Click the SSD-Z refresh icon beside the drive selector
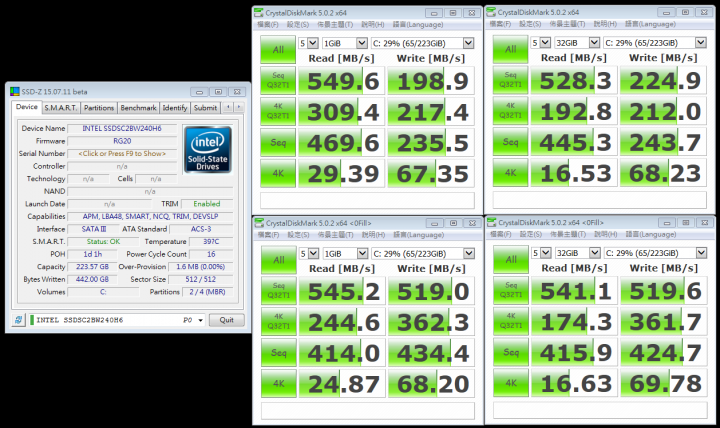This screenshot has width=720, height=428. coord(18,320)
